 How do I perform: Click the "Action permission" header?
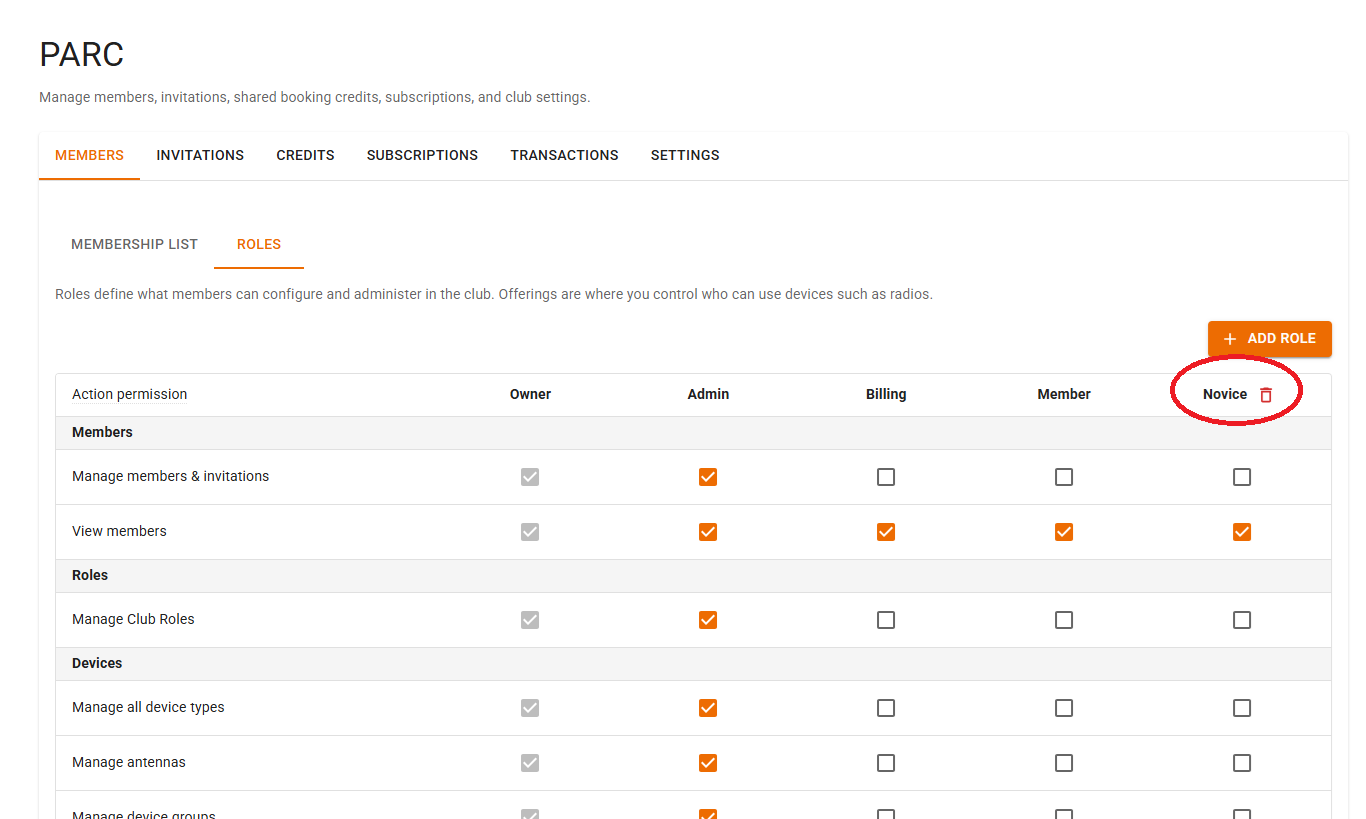(x=129, y=394)
